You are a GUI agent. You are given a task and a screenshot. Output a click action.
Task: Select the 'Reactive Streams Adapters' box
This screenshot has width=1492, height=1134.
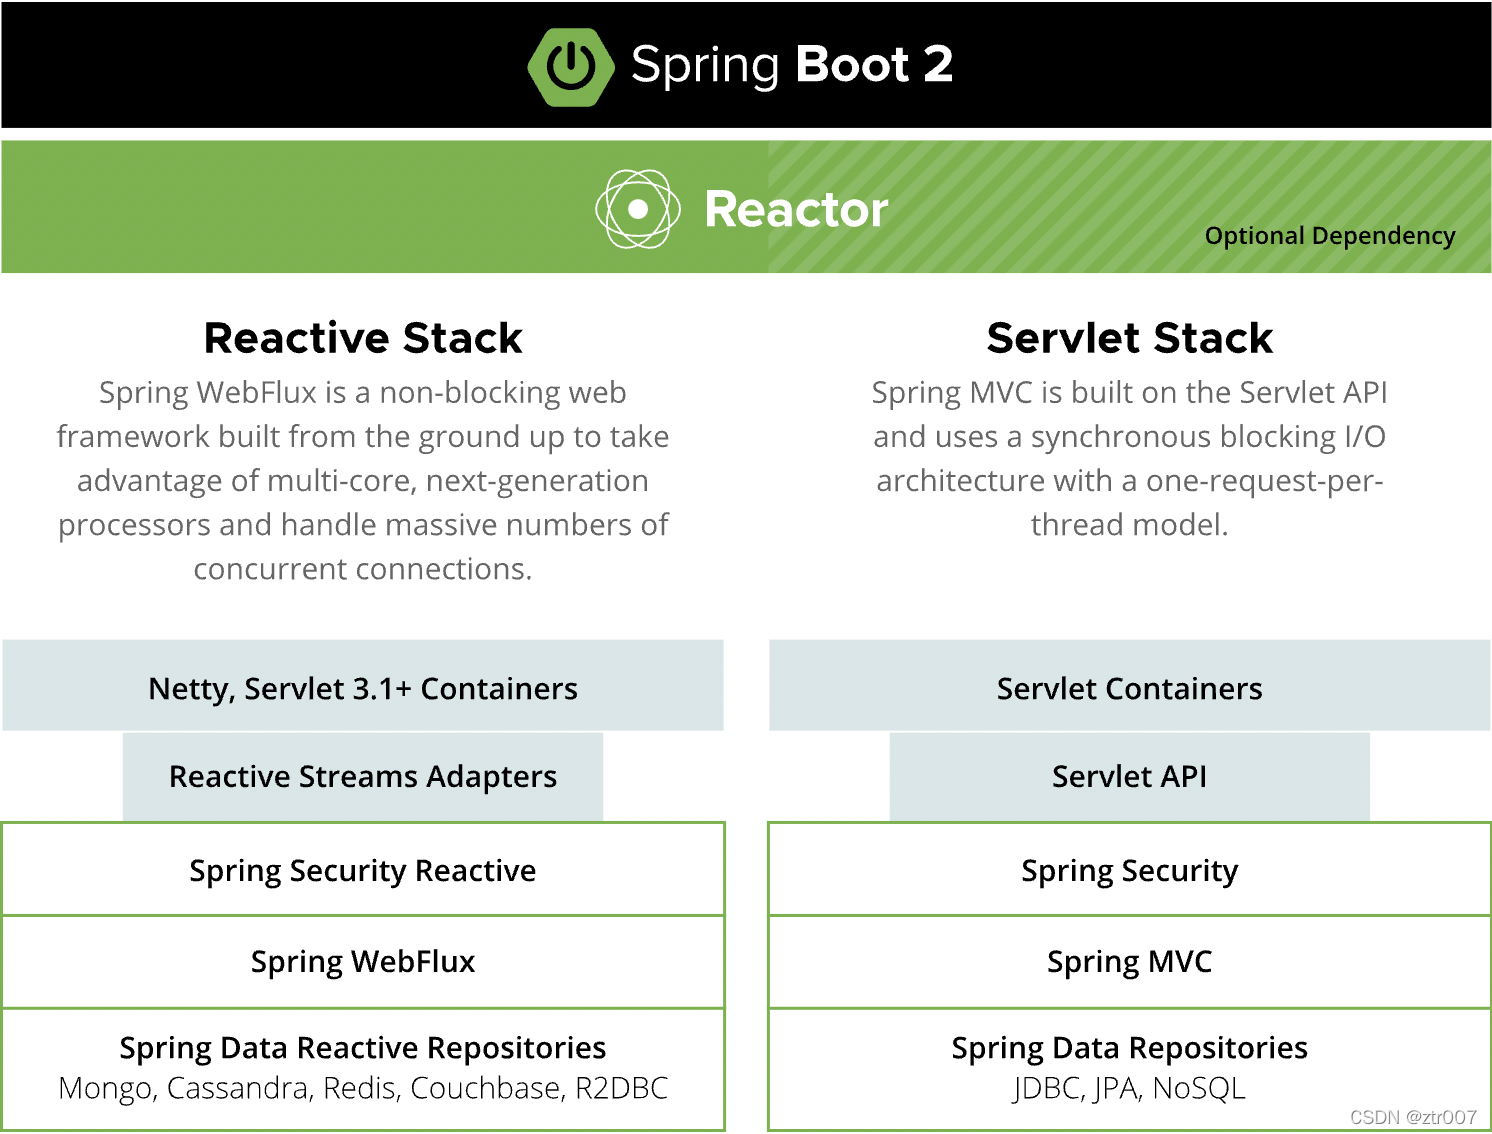(363, 777)
